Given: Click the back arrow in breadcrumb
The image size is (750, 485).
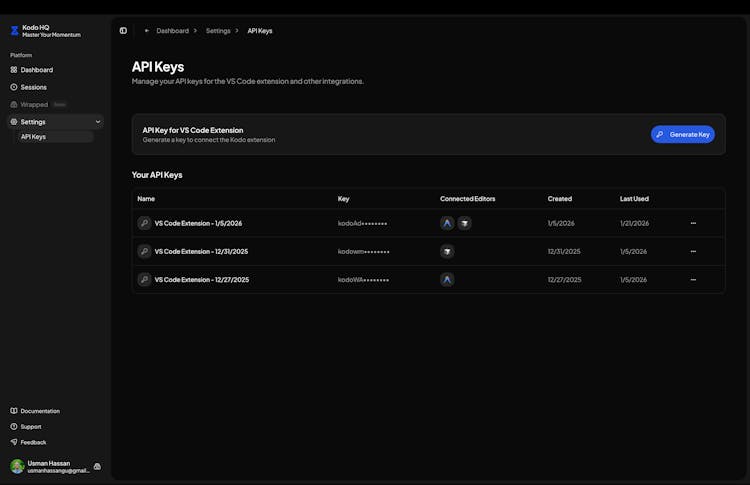Looking at the screenshot, I should click(x=147, y=31).
